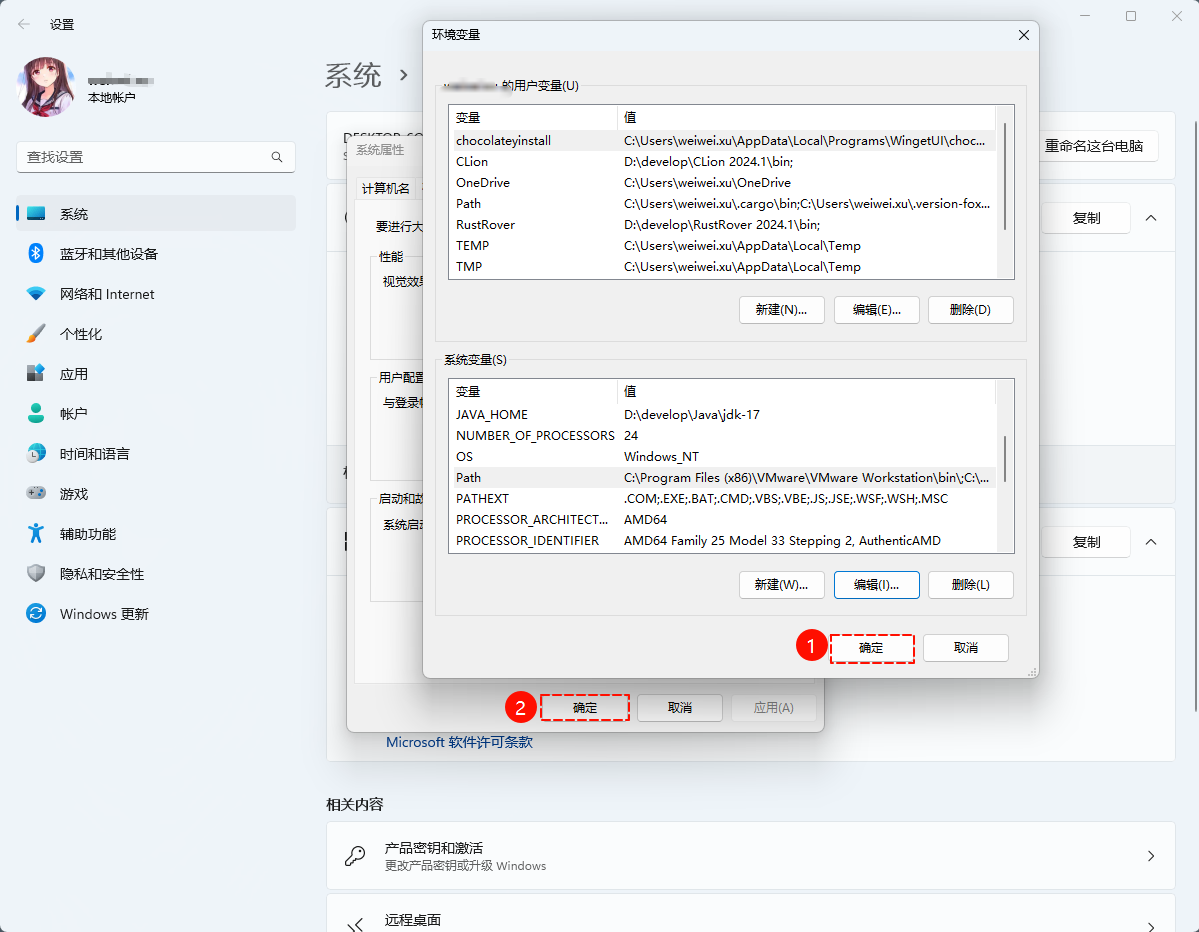
Task: Open the 网络和 Internet settings icon
Action: coord(36,294)
